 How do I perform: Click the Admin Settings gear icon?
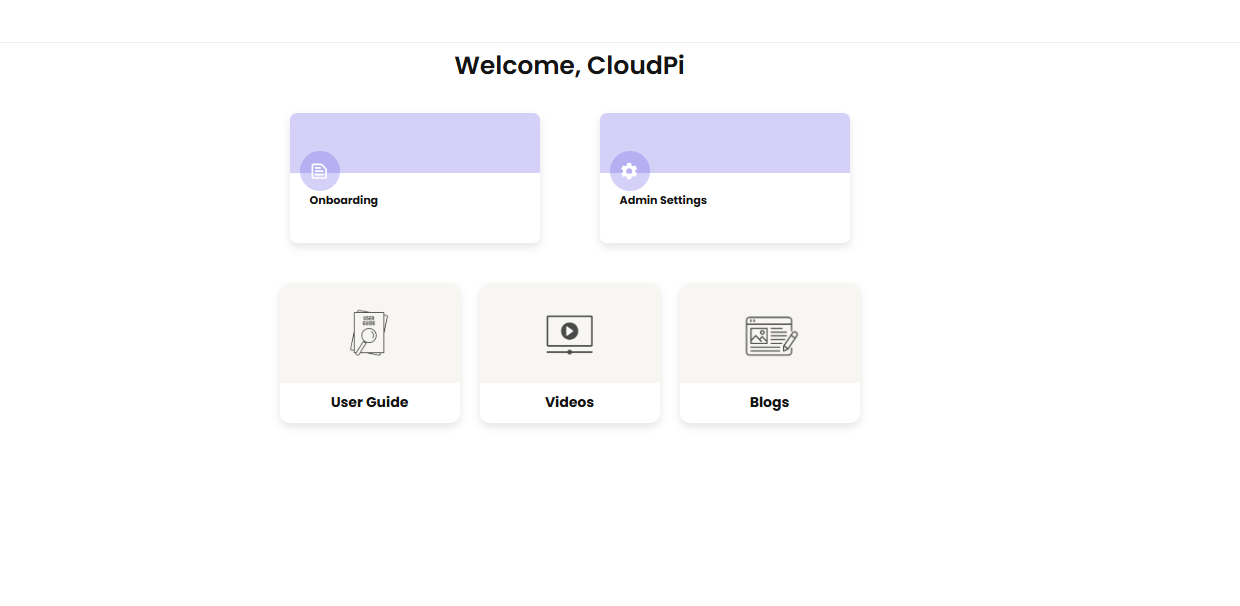point(630,171)
